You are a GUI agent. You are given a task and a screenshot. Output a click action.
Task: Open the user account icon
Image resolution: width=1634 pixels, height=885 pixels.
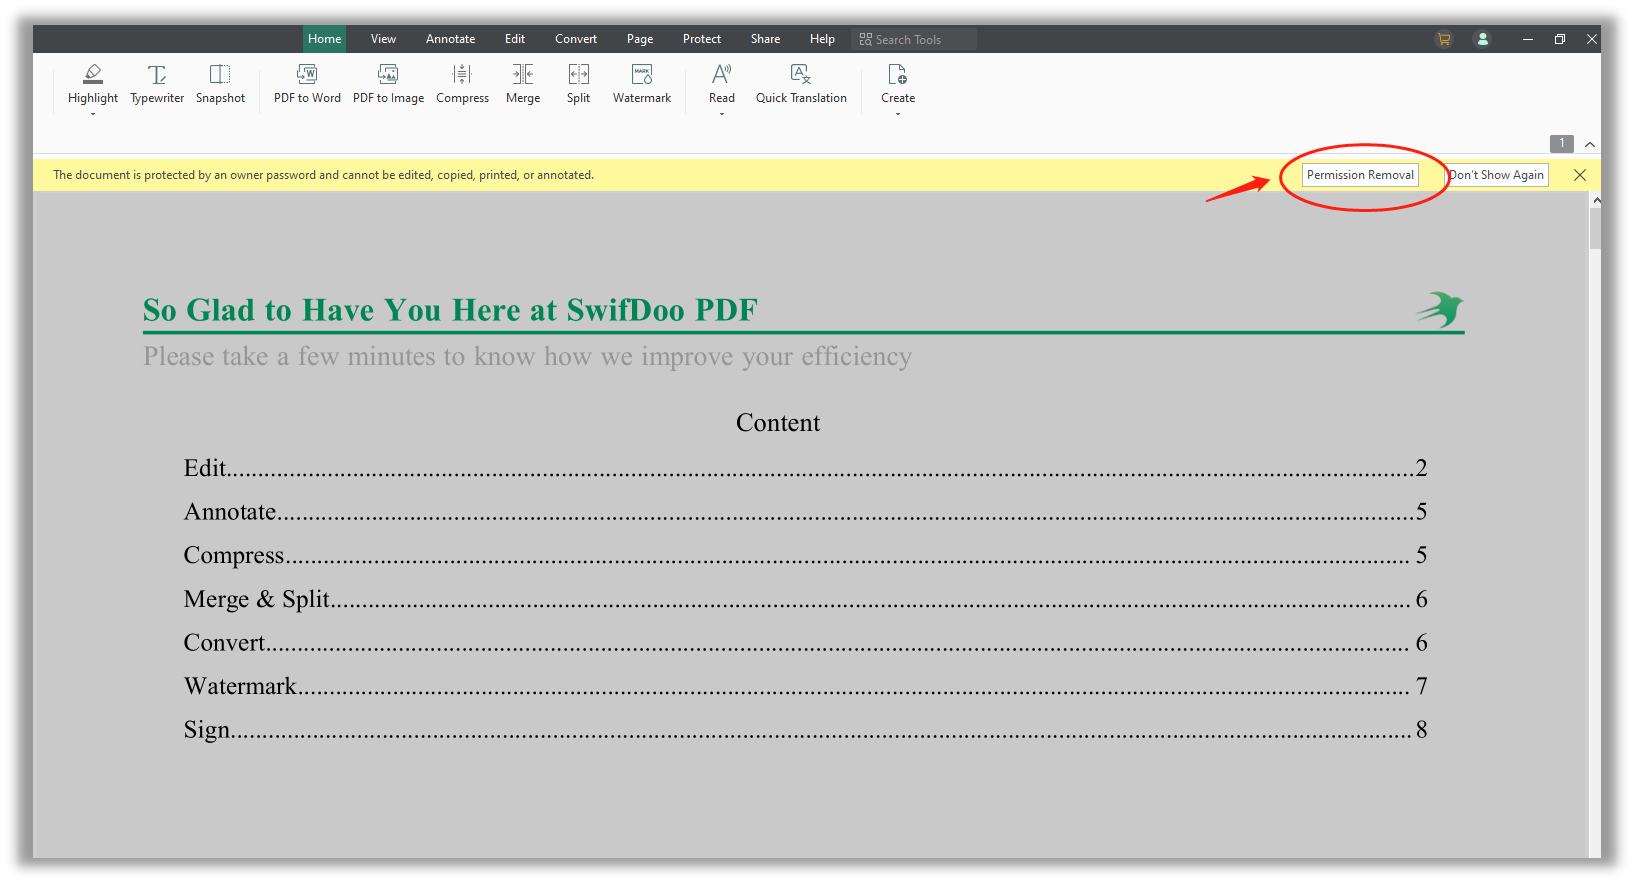click(1483, 39)
